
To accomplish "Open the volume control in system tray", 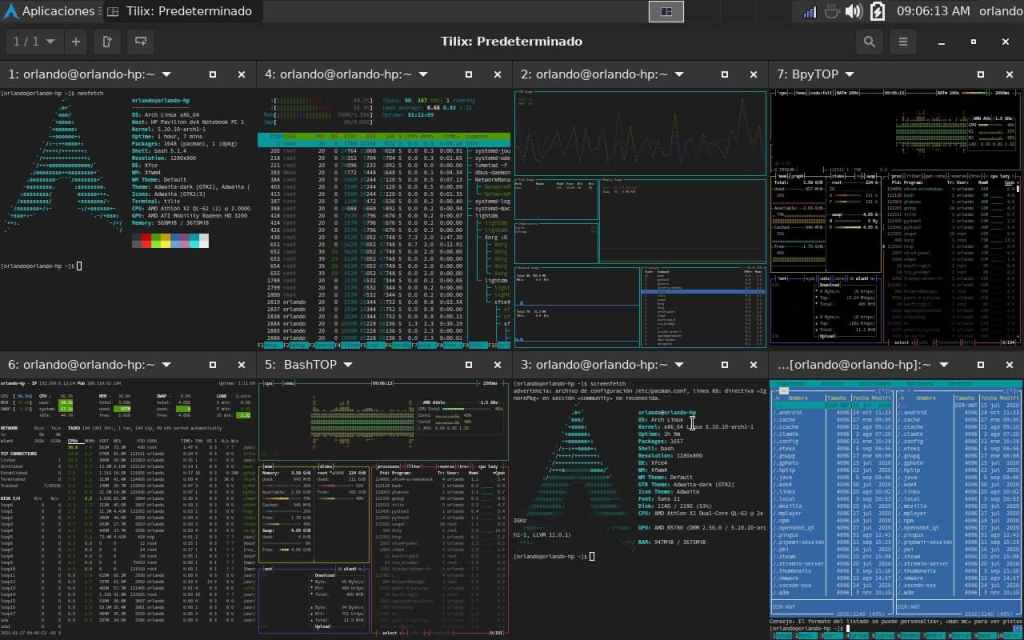I will 853,11.
